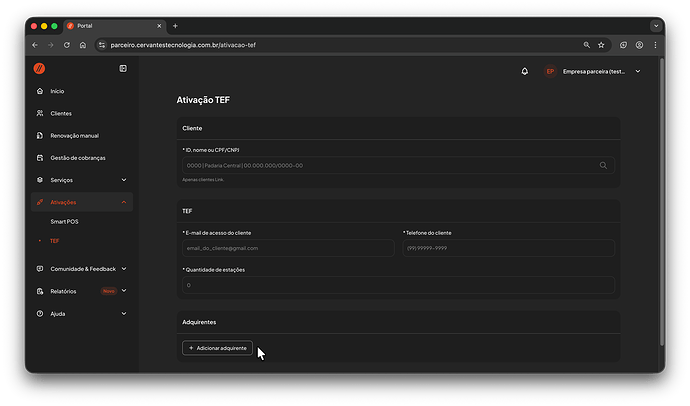Expand the Ajuda chevron
The image size is (690, 406).
[x=124, y=314]
